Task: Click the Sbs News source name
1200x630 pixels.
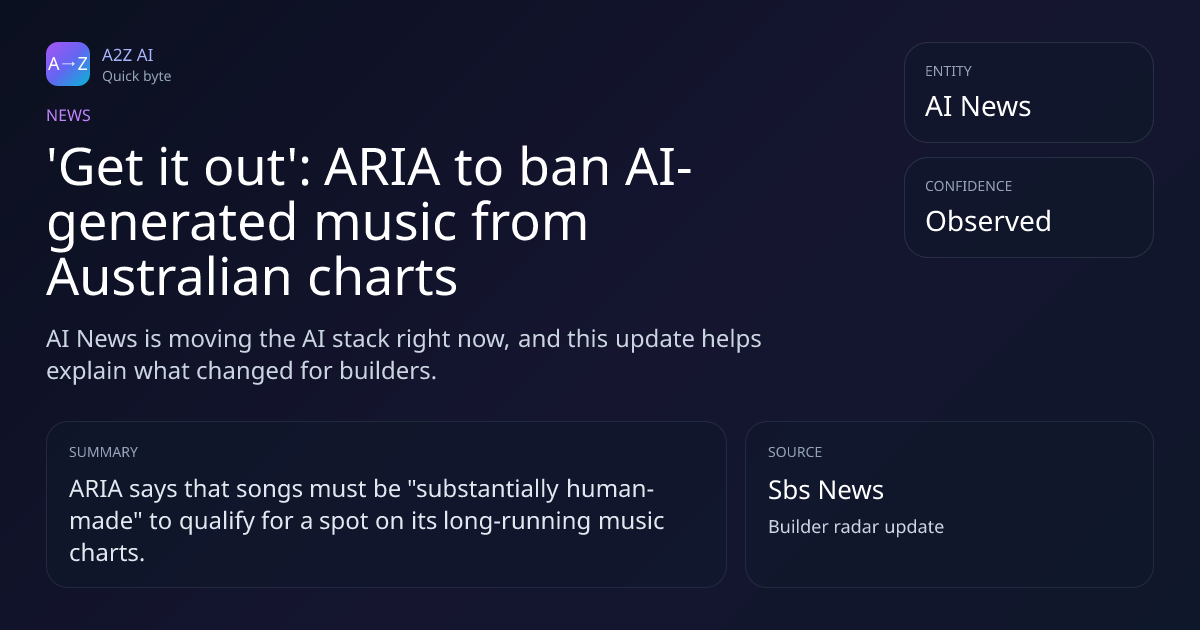Action: pos(826,490)
